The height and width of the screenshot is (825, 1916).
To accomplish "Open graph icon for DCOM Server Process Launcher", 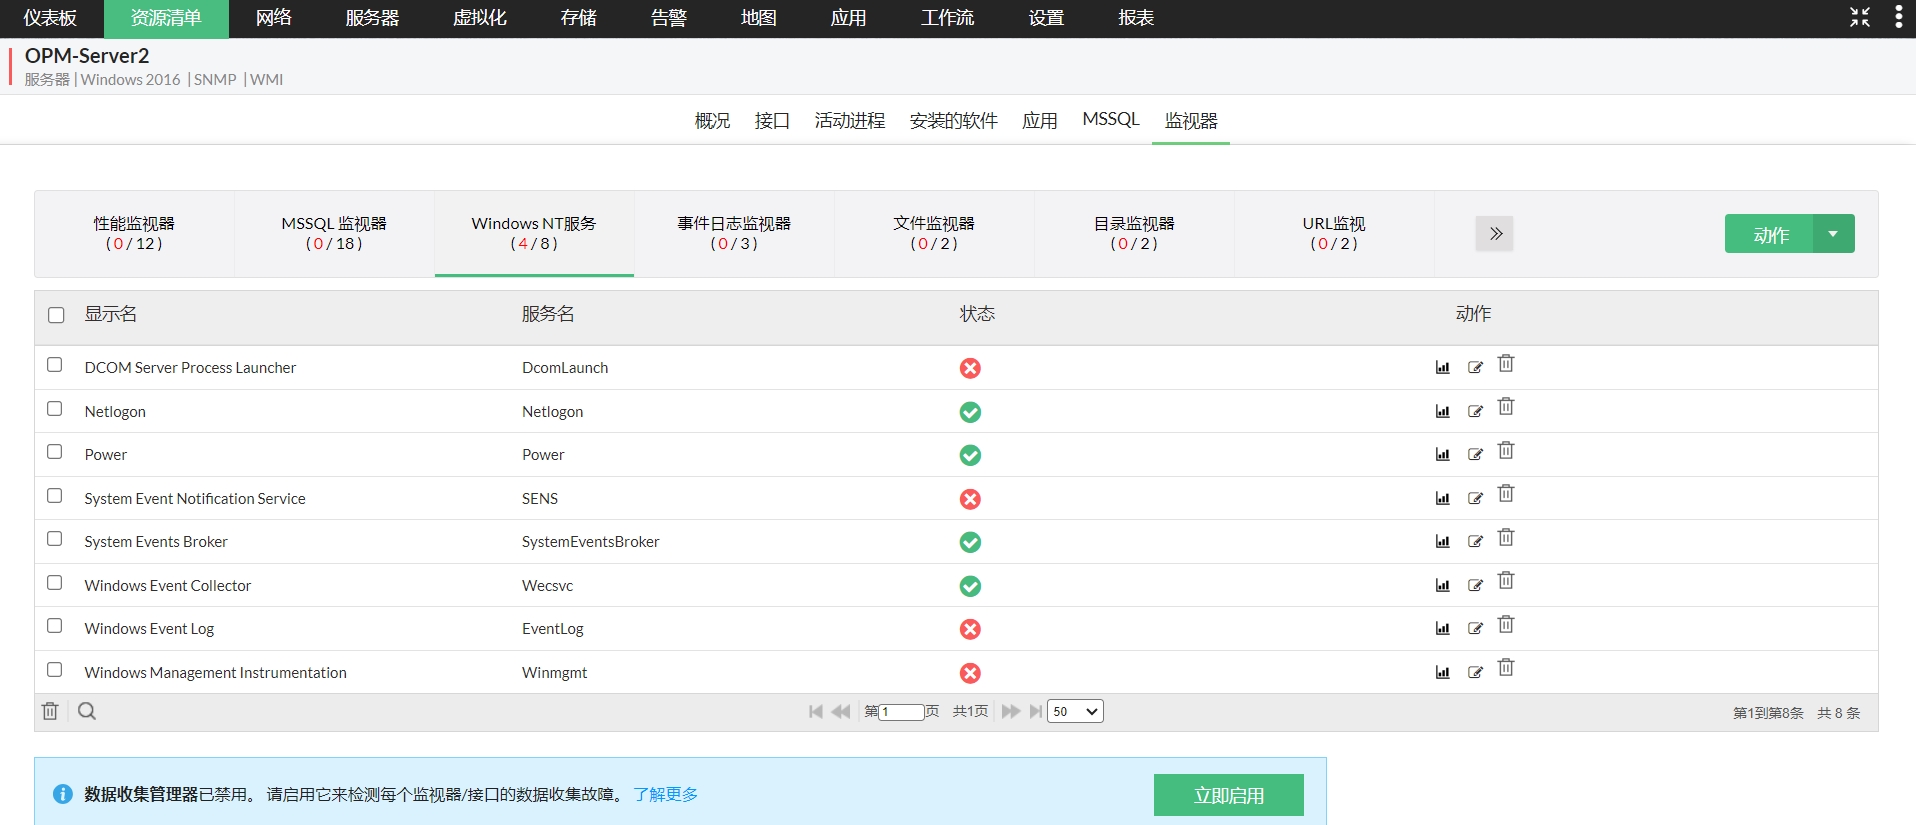I will pos(1442,368).
